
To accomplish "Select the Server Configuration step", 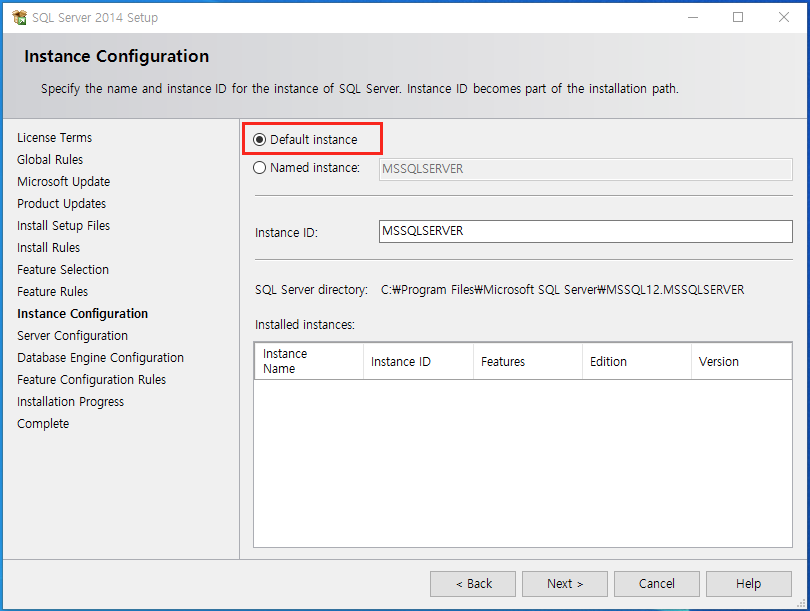I will click(x=72, y=336).
